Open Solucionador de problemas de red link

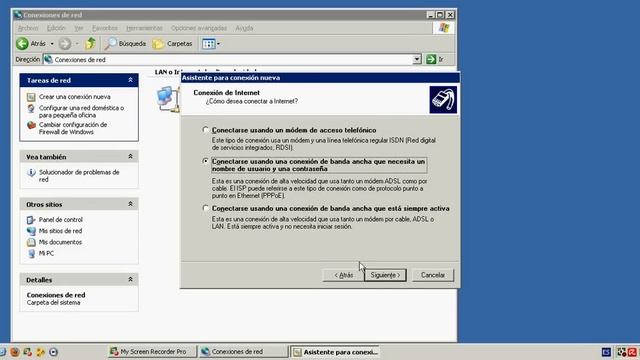point(79,176)
